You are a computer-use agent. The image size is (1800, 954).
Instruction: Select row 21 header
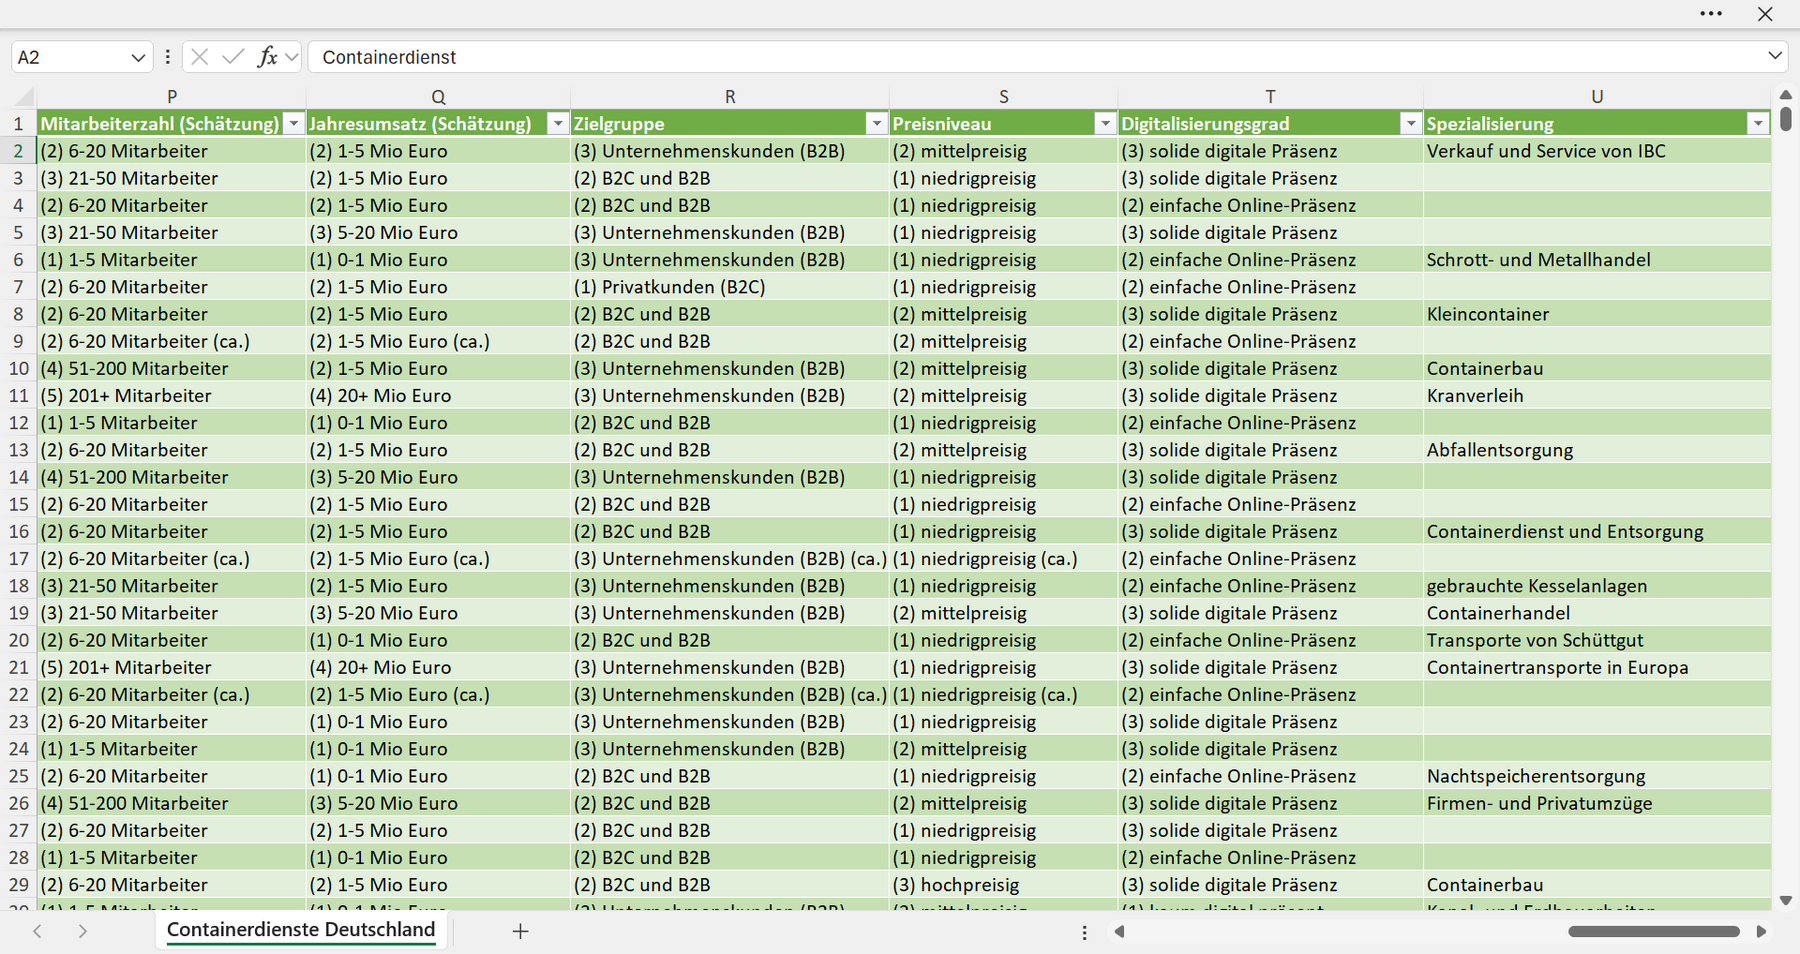[x=18, y=667]
